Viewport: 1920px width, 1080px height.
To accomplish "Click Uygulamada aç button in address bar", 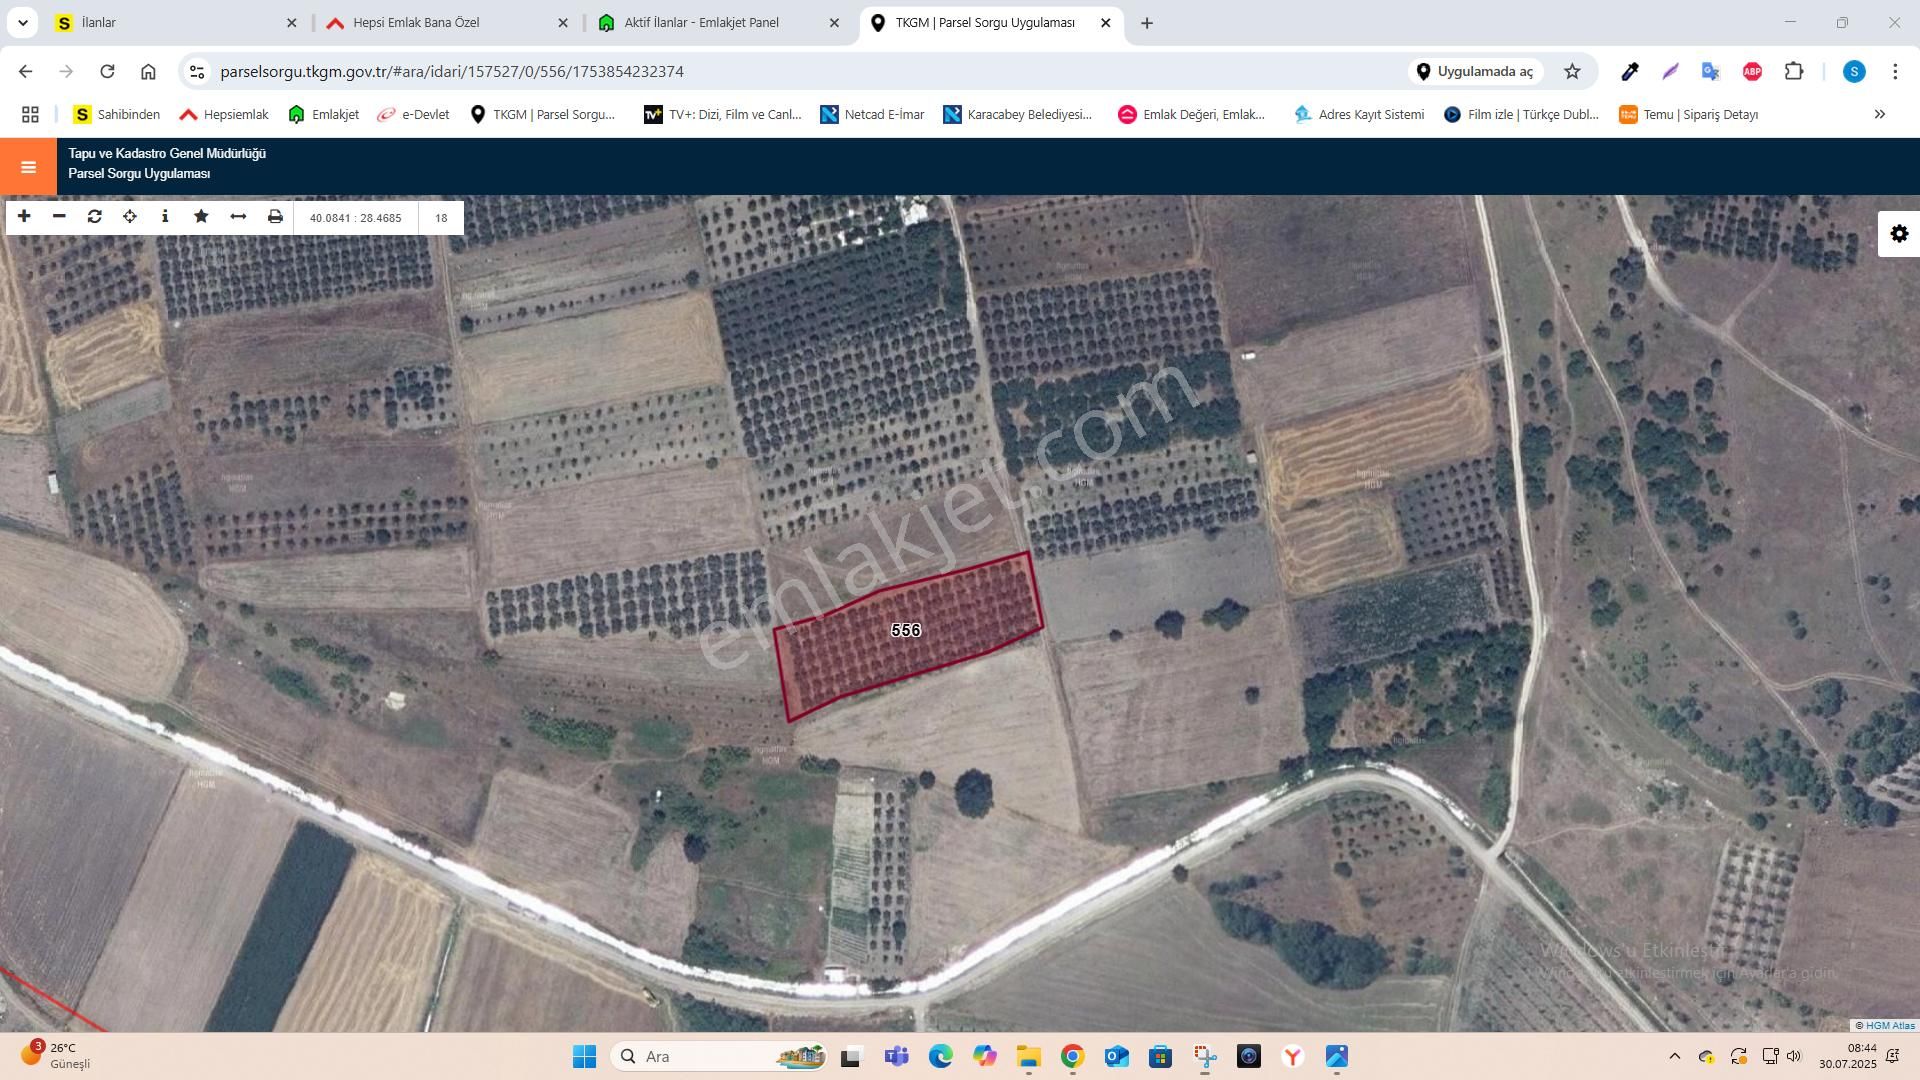I will [x=1475, y=71].
